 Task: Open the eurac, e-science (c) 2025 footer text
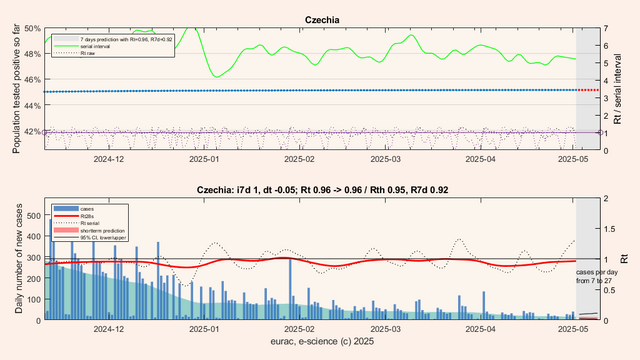tap(322, 342)
